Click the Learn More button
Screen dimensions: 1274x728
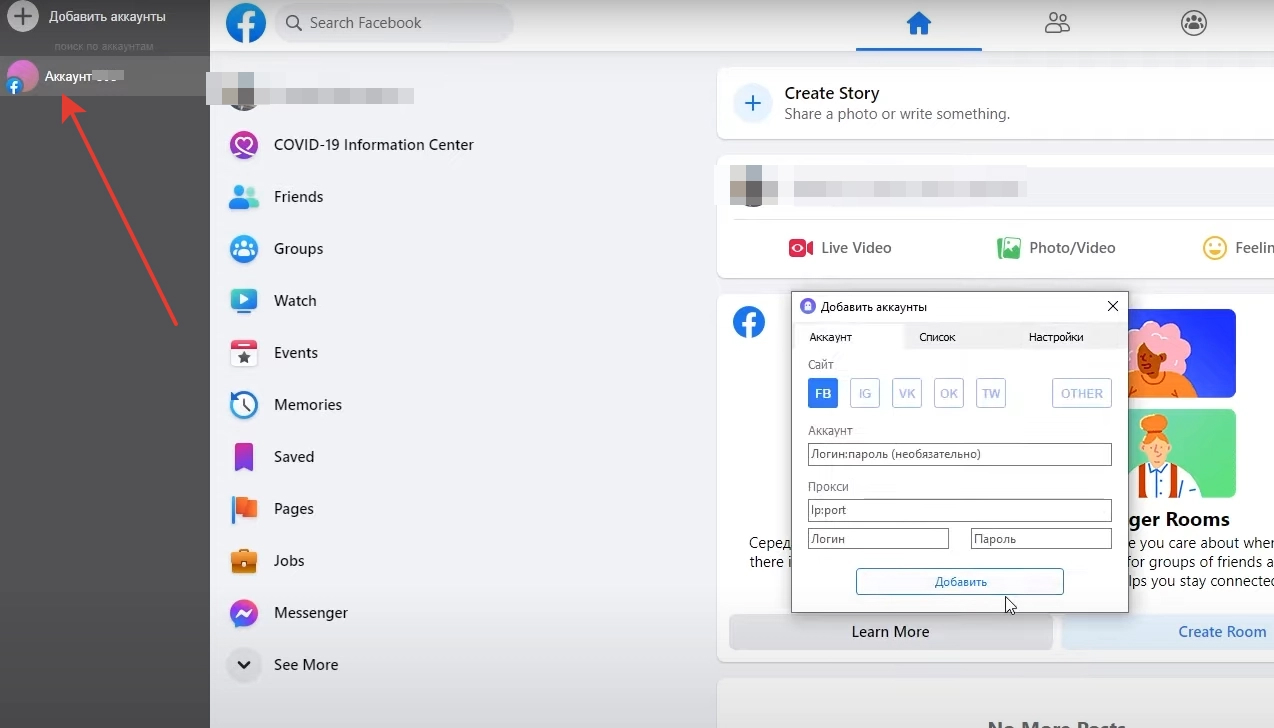click(x=890, y=632)
